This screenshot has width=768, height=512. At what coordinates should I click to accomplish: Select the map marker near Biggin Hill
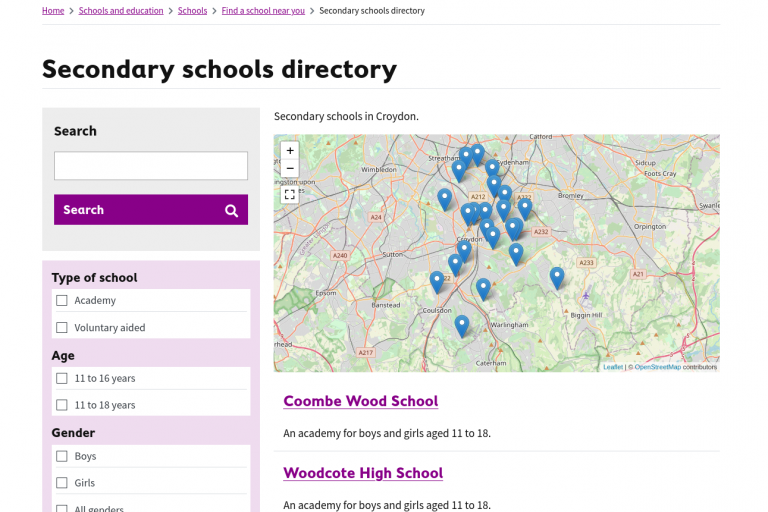click(556, 278)
